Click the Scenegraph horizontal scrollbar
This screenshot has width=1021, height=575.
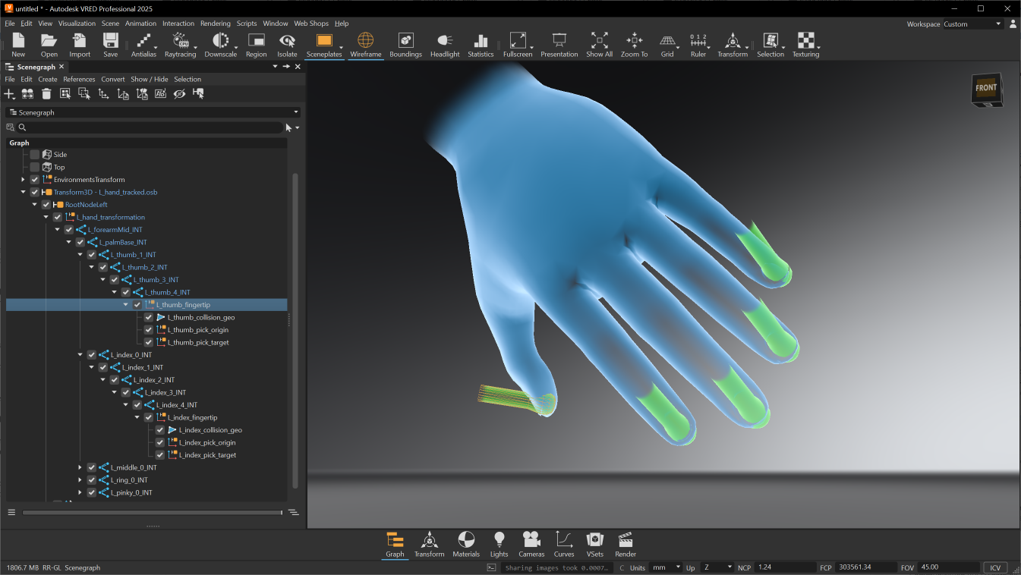pyautogui.click(x=152, y=512)
